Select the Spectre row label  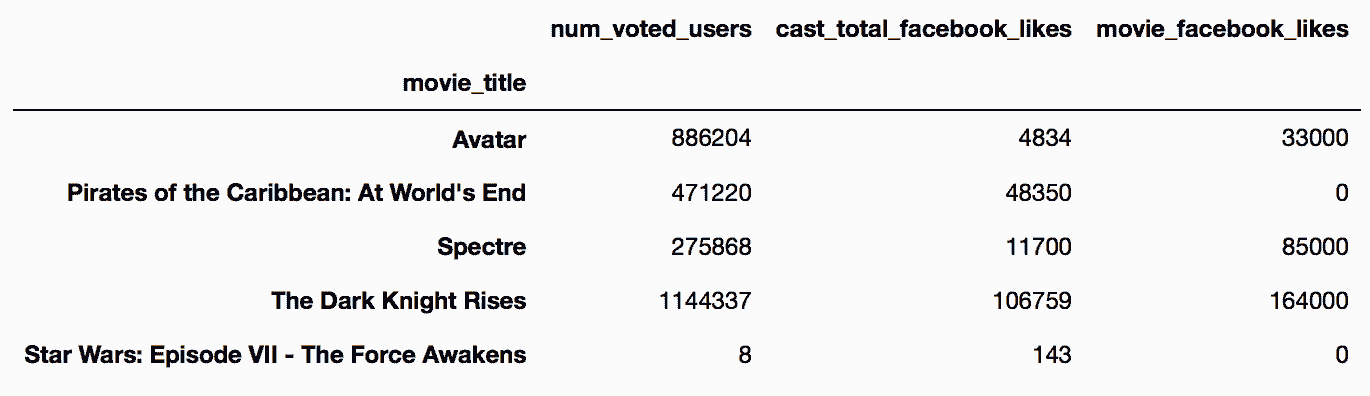coord(482,247)
